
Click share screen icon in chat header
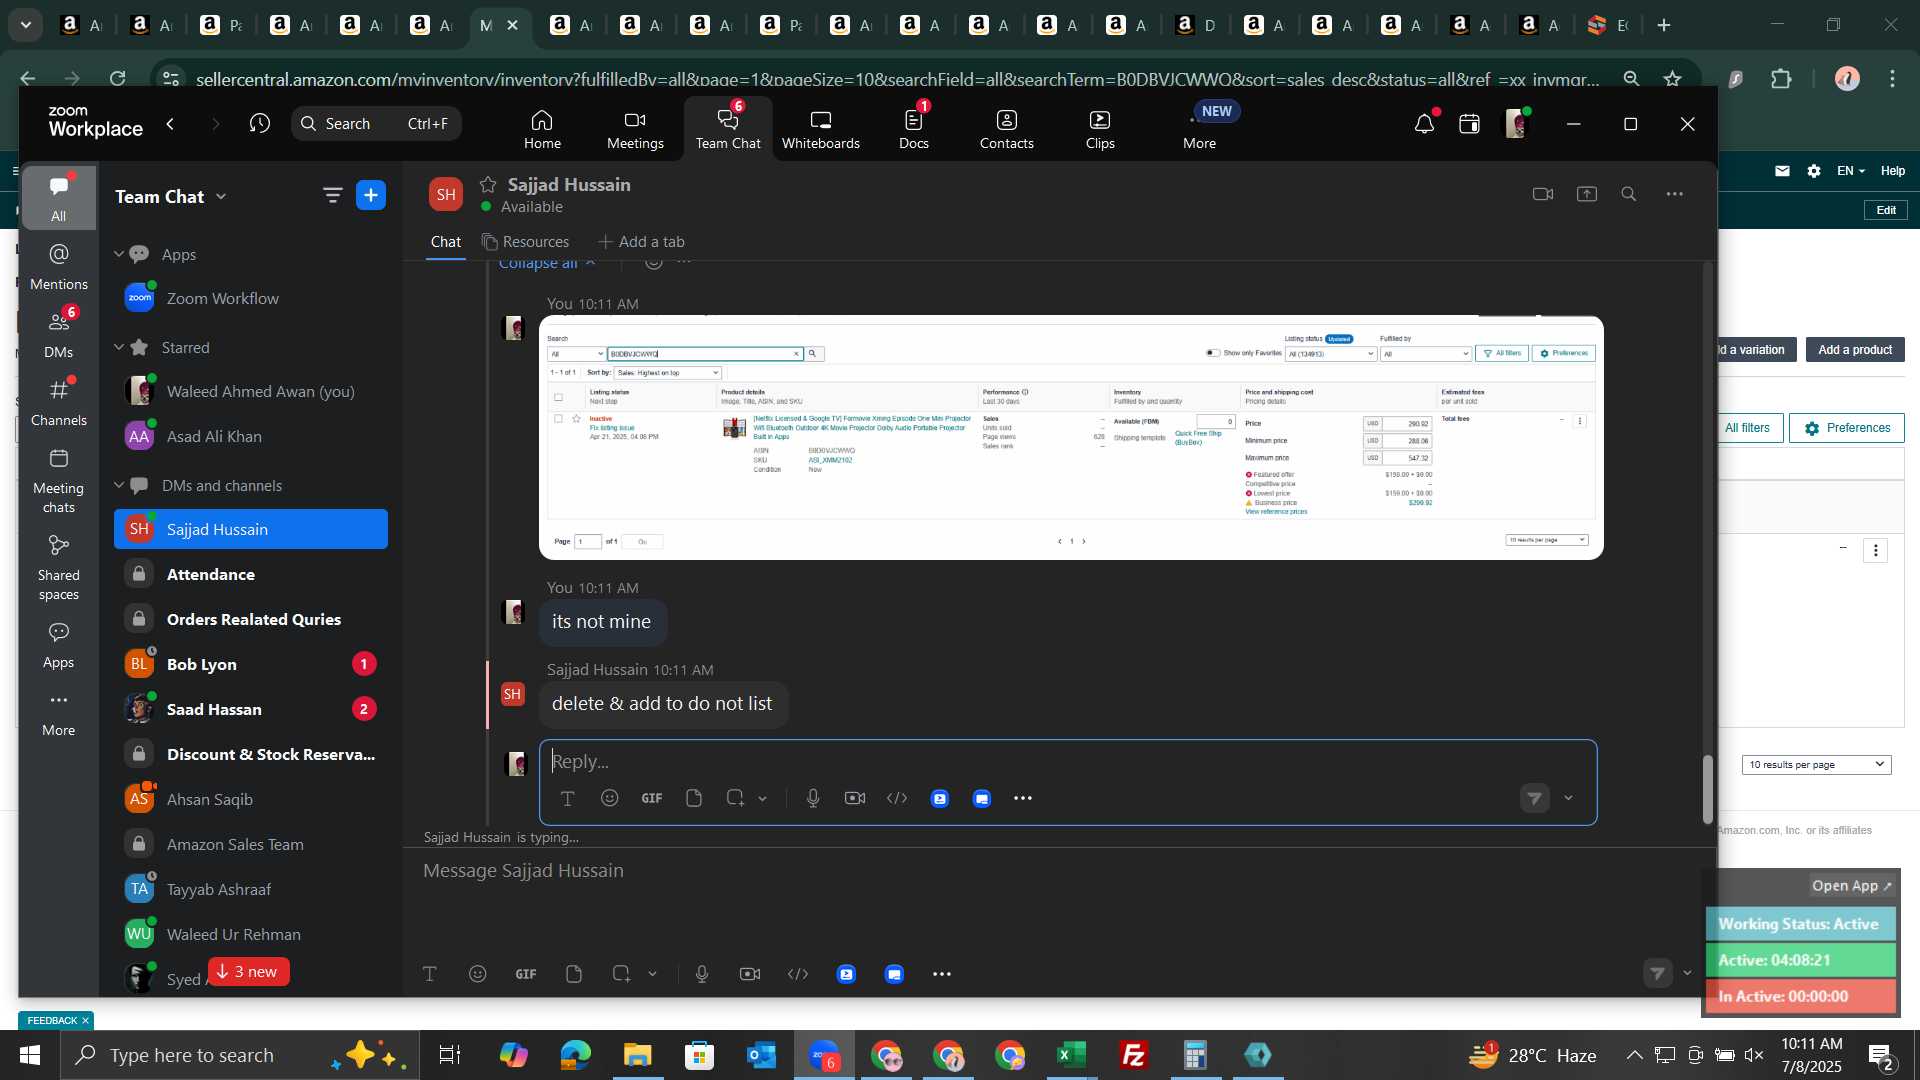pos(1587,194)
